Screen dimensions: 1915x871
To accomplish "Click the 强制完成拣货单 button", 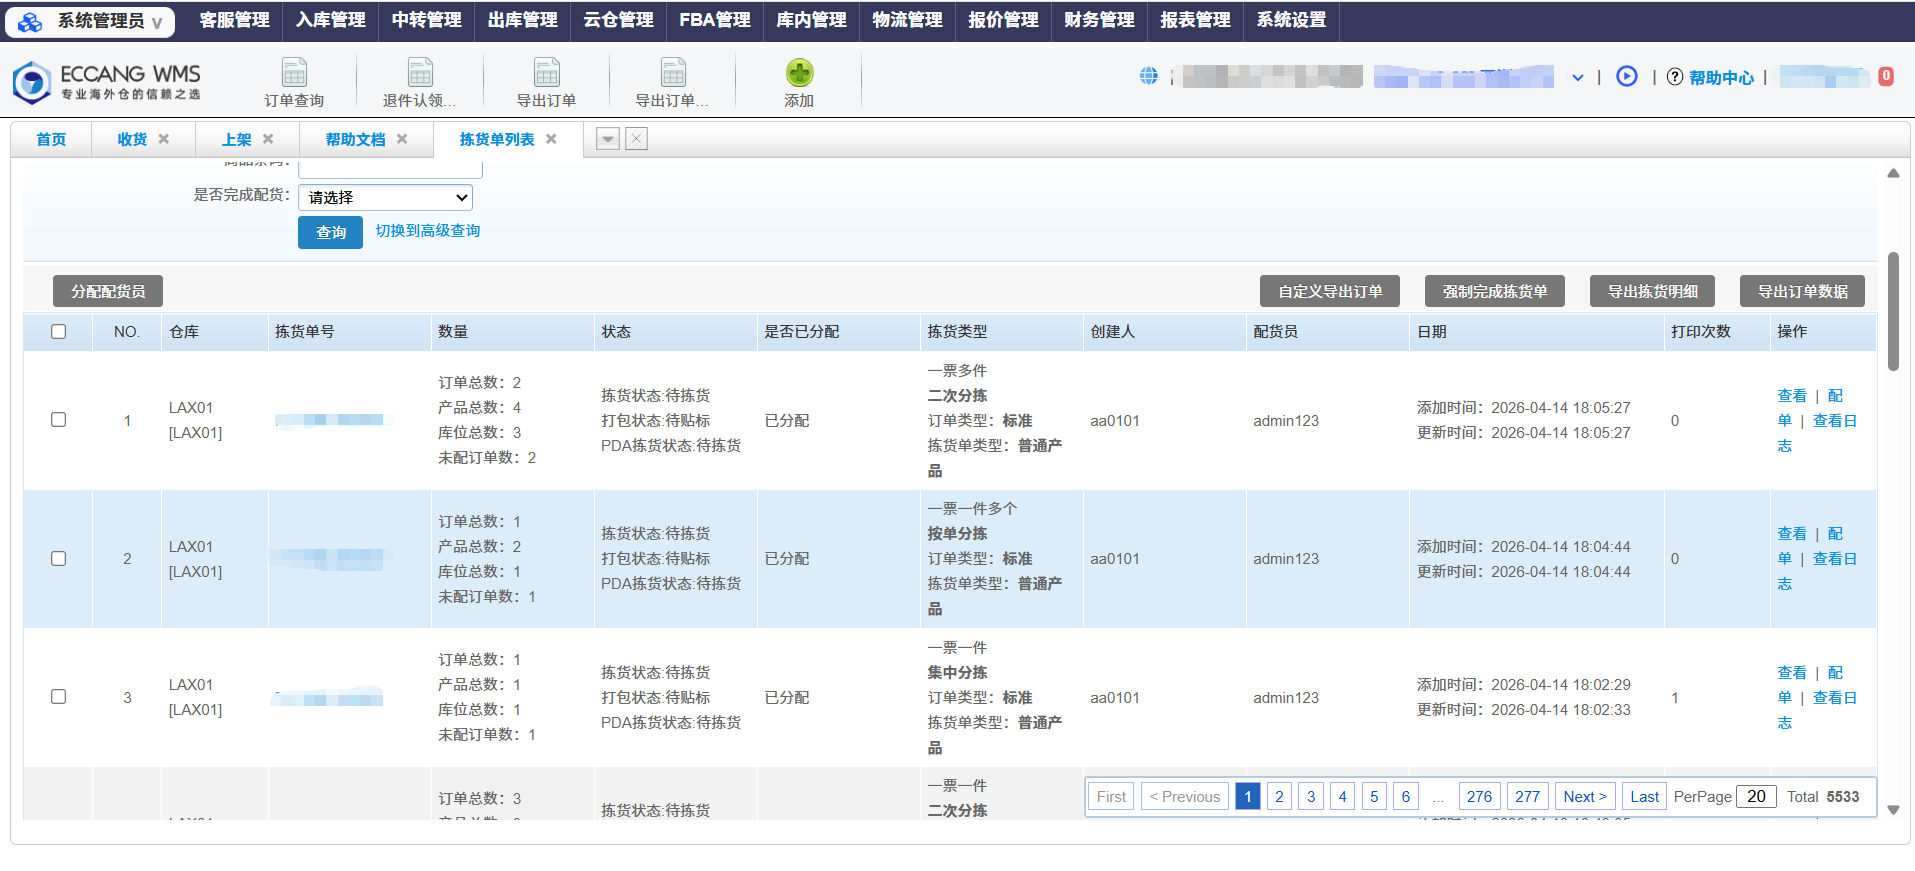I will (1495, 291).
